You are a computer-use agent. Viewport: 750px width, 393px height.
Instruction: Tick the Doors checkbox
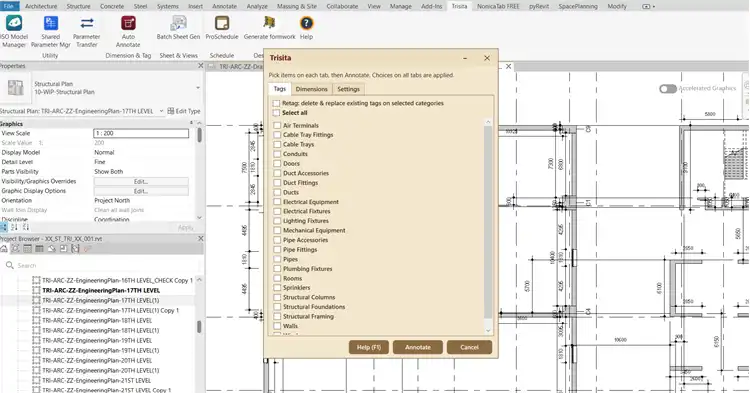pos(277,164)
